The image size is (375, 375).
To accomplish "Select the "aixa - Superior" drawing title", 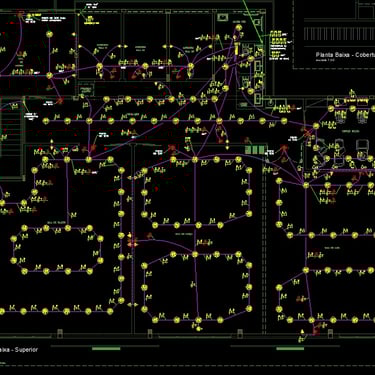I will click(19, 350).
